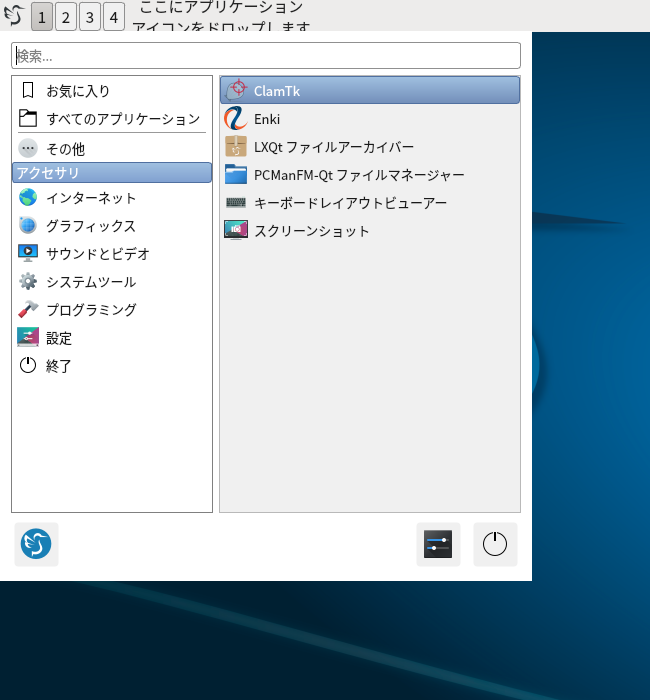Select 終了 category in the list

coord(112,366)
